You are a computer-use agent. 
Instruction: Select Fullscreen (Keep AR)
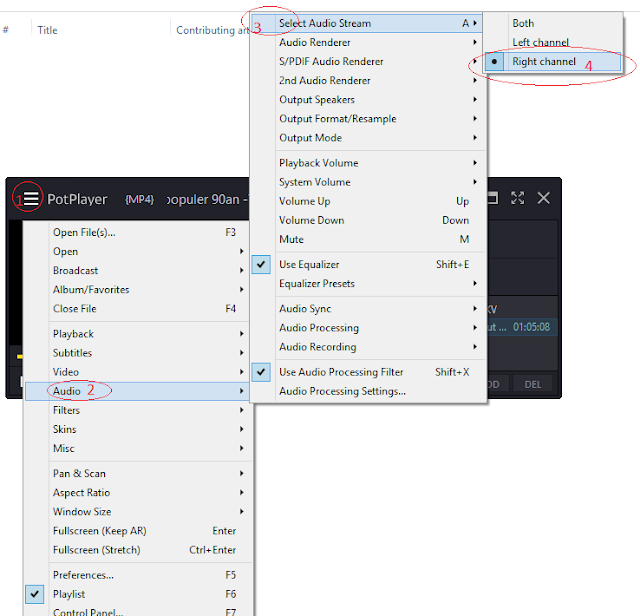point(138,531)
